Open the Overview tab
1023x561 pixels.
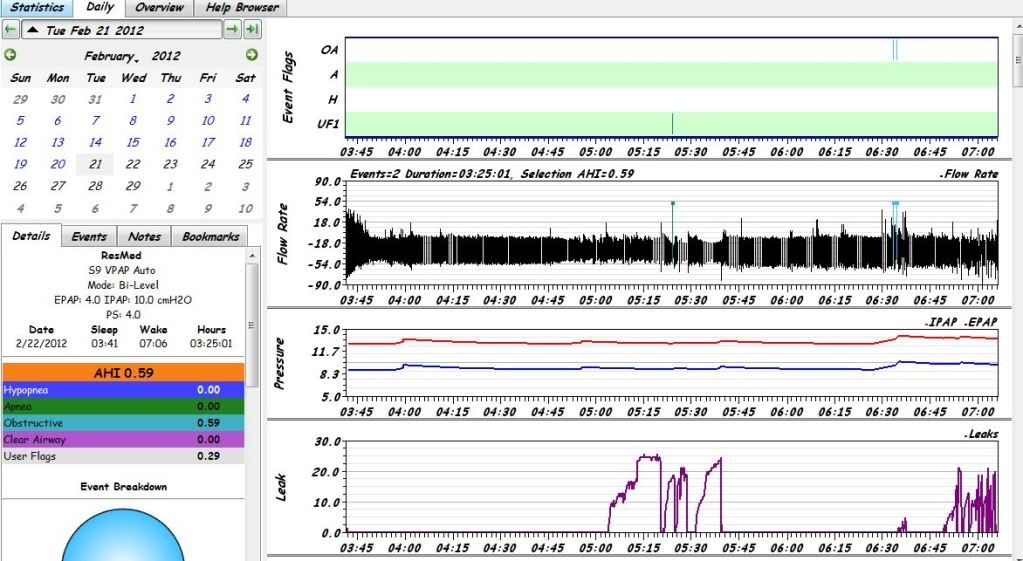pos(160,8)
